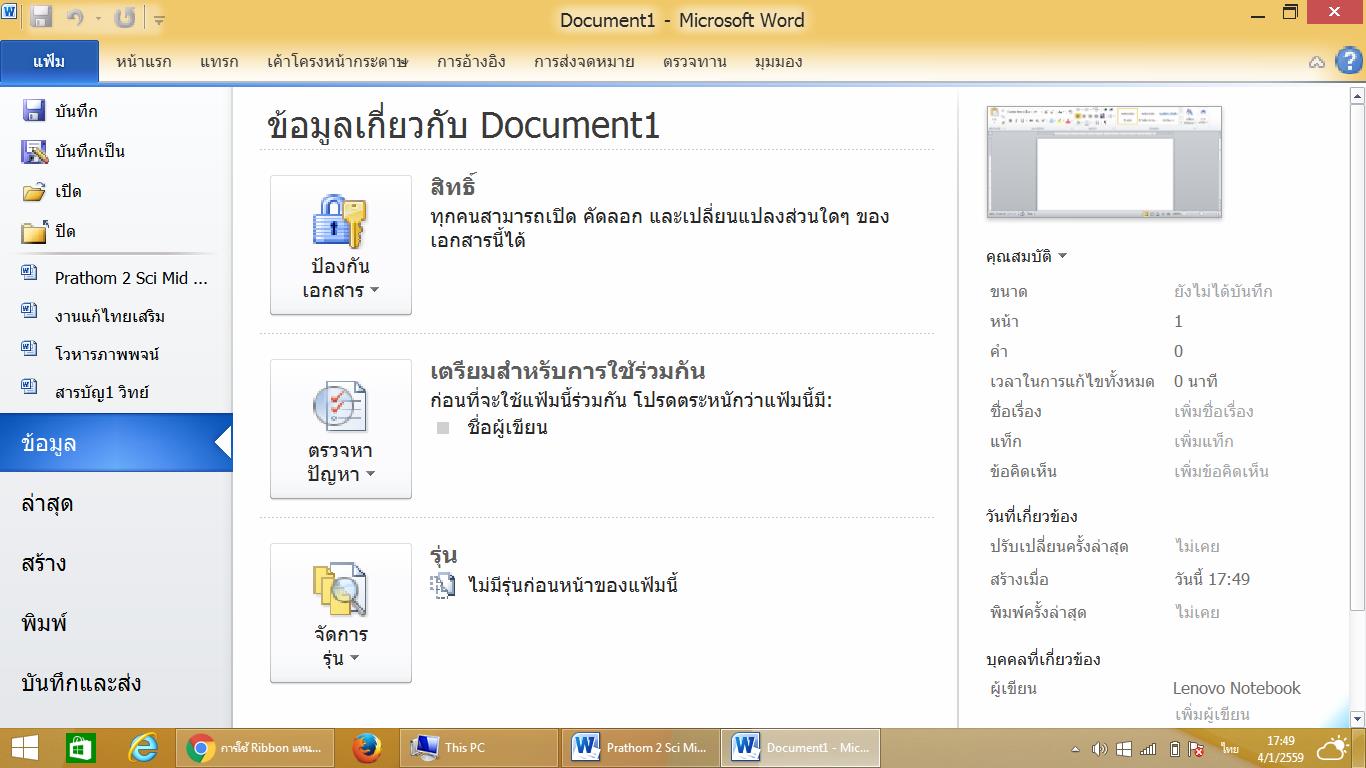Switch to the ตรวจทาน tab
This screenshot has width=1366, height=768.
(694, 61)
